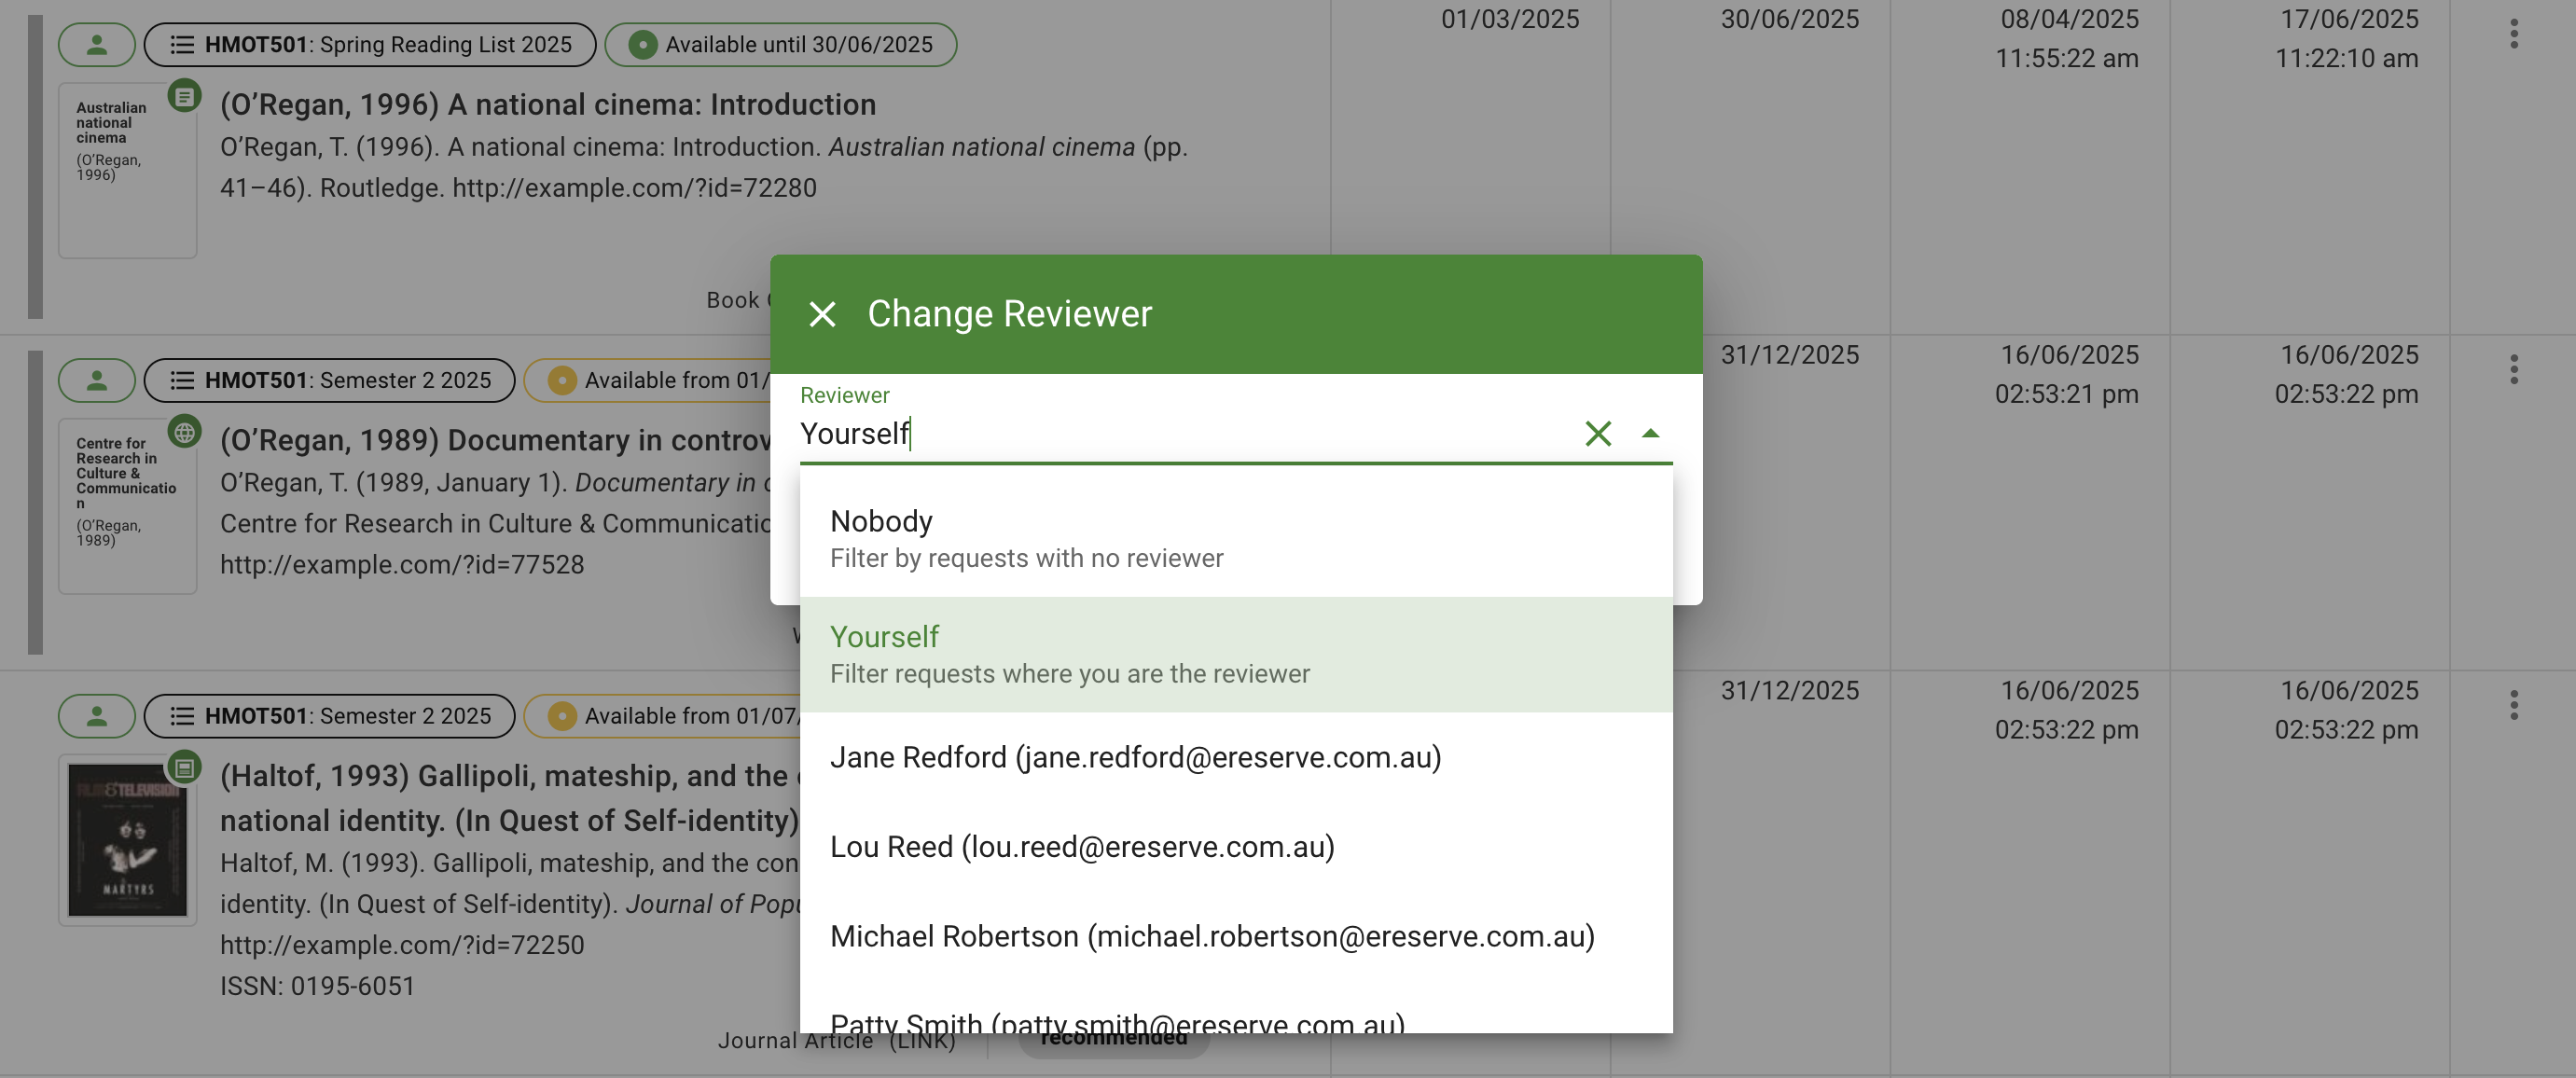Open the three-dot menu for the Gallipoli entry
This screenshot has width=2576, height=1078.
pyautogui.click(x=2517, y=705)
